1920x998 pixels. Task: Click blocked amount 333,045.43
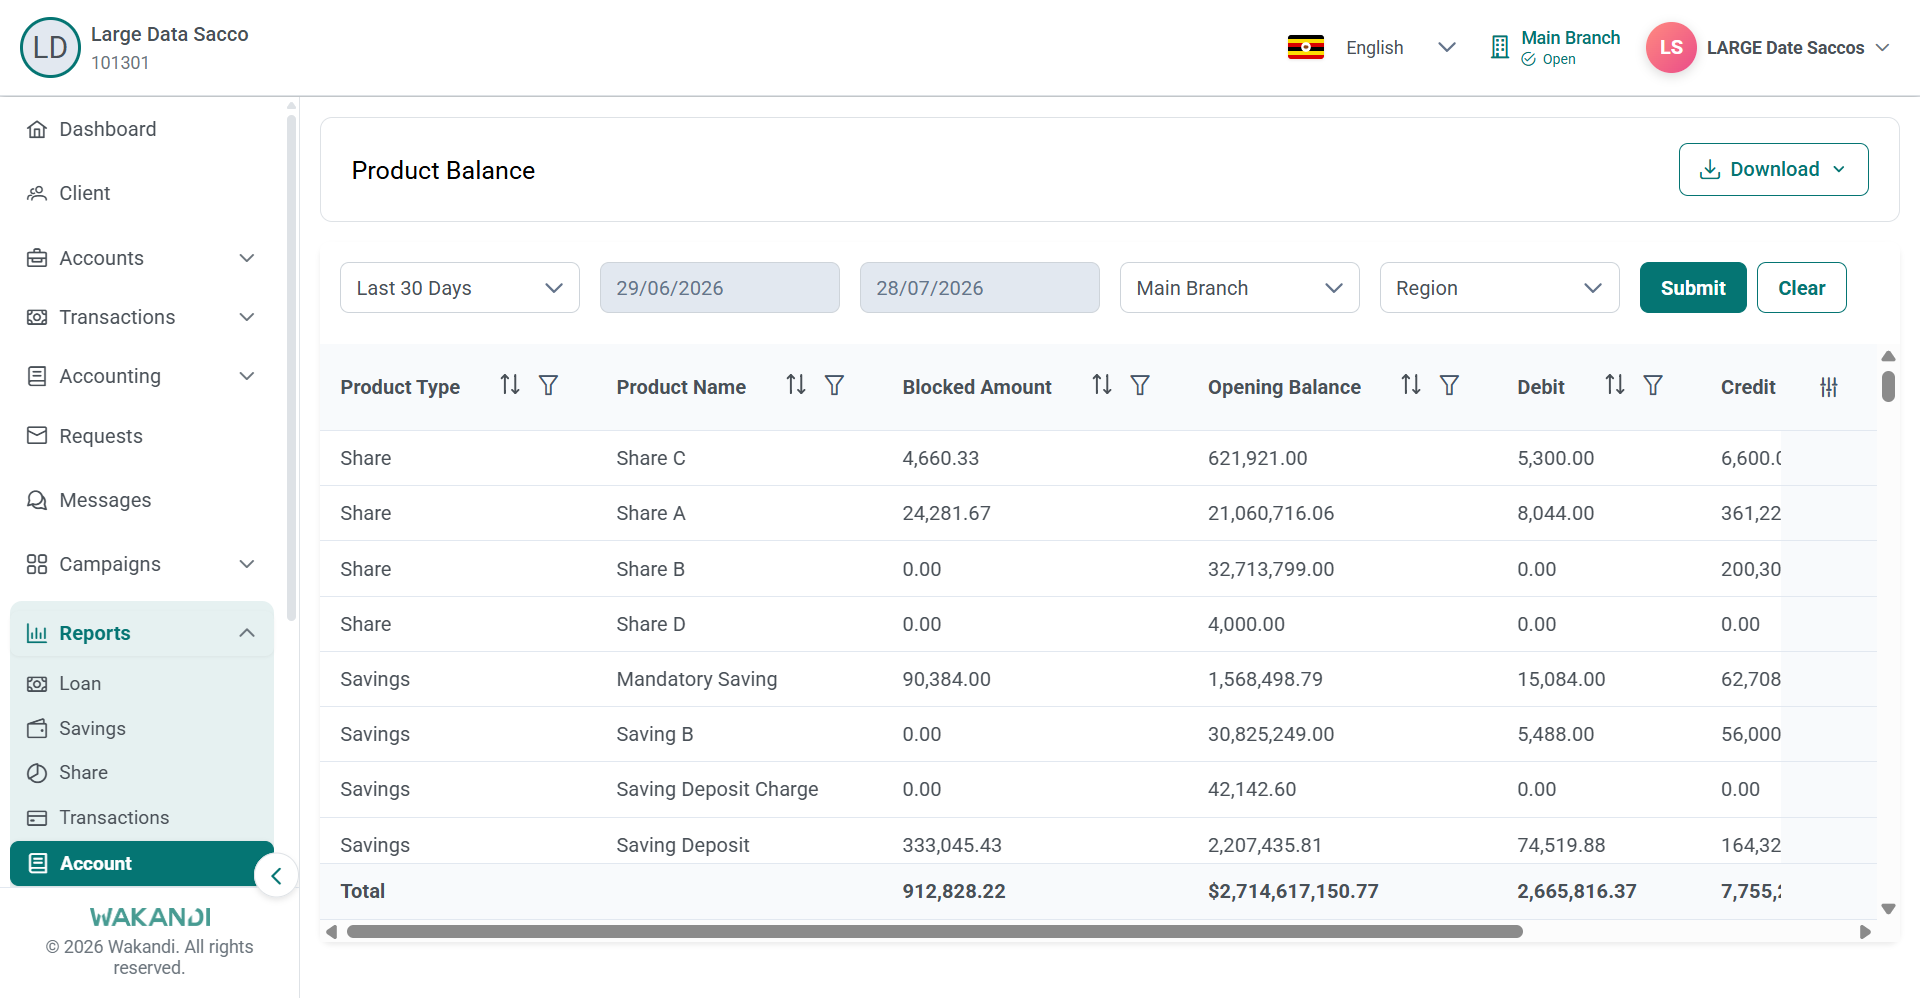tap(952, 845)
